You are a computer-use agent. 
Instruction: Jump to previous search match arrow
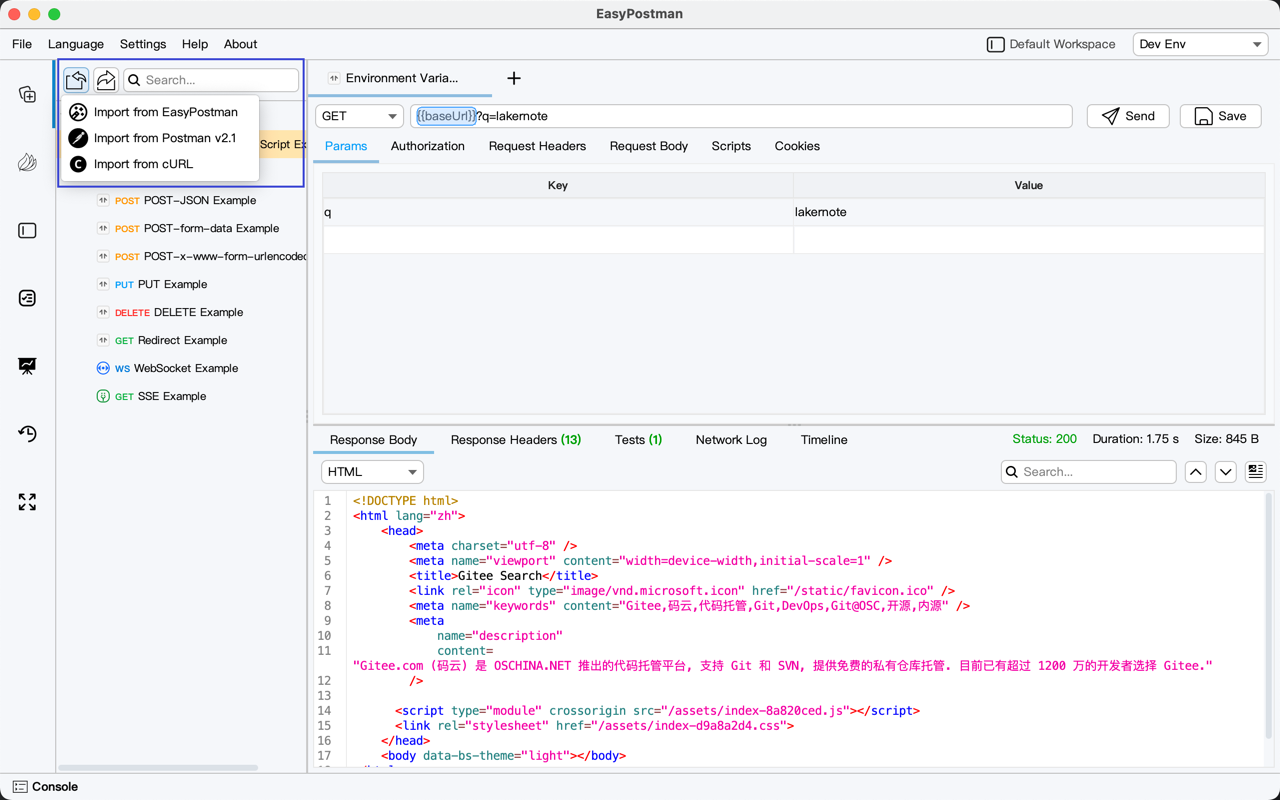[x=1196, y=472]
